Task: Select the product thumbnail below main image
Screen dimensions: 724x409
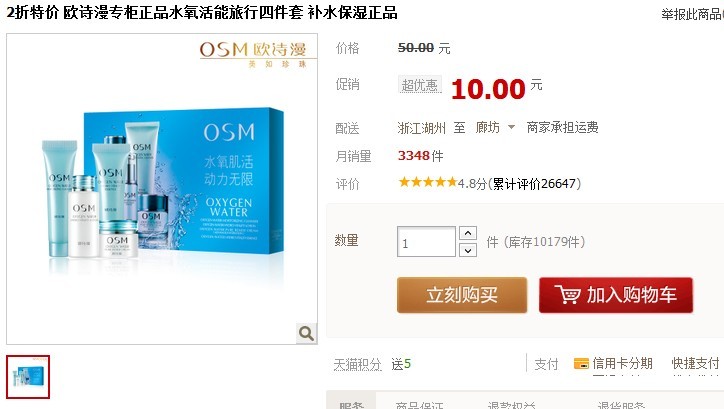Action: tap(28, 377)
